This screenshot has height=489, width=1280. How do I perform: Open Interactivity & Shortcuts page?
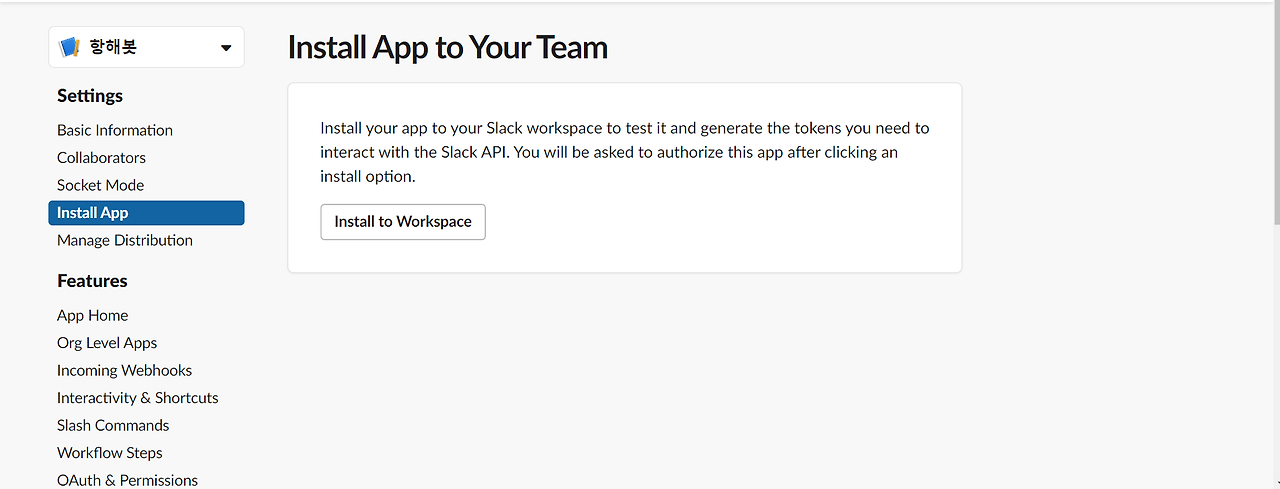coord(137,398)
